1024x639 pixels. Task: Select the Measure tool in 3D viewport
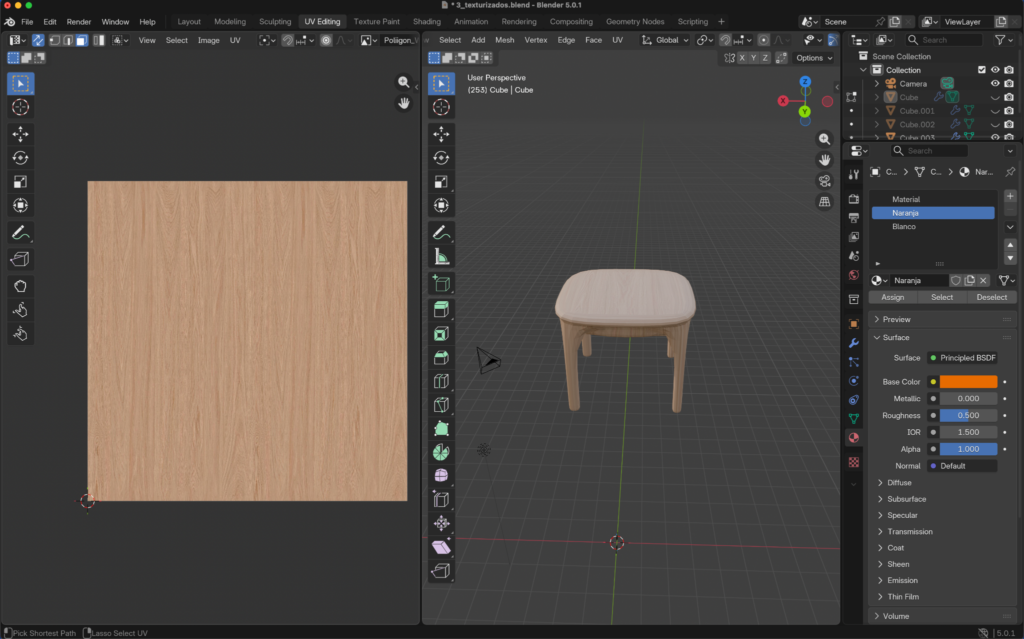point(441,256)
